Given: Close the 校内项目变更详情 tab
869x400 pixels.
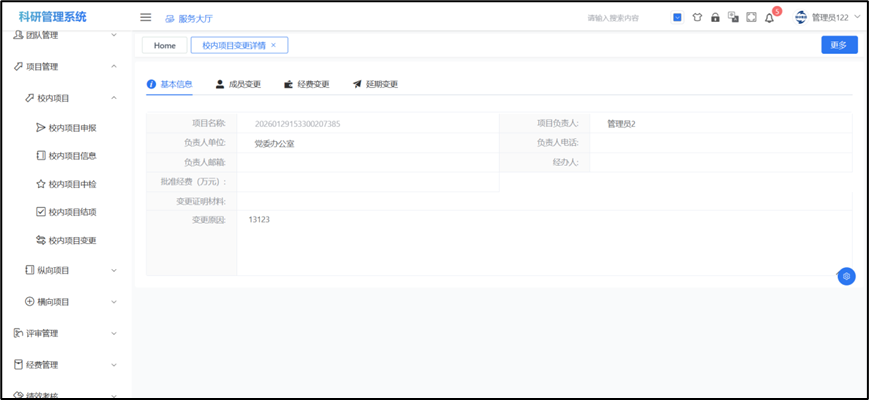Looking at the screenshot, I should [x=274, y=45].
